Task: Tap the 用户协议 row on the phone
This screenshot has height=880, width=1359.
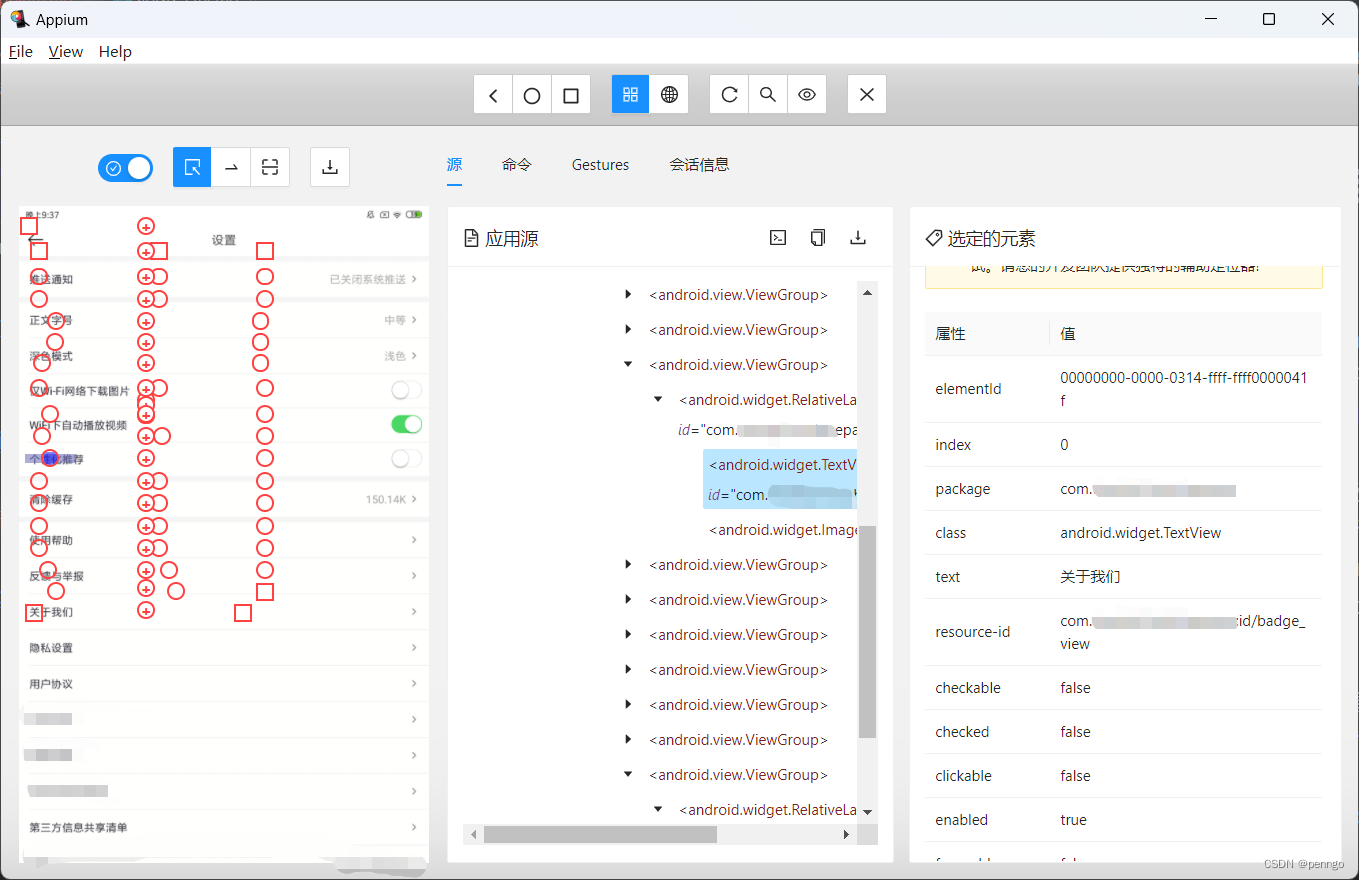Action: 224,684
